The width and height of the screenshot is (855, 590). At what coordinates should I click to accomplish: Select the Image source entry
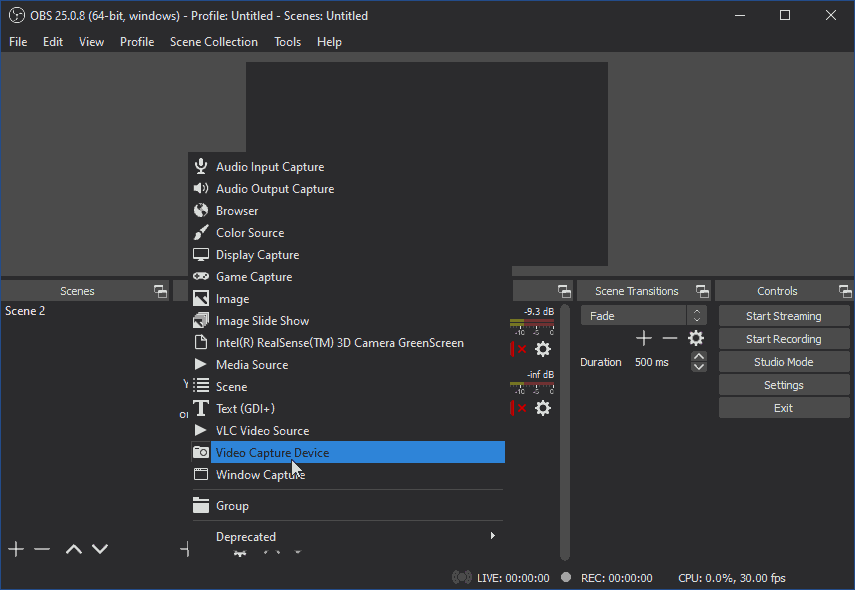[x=348, y=299]
